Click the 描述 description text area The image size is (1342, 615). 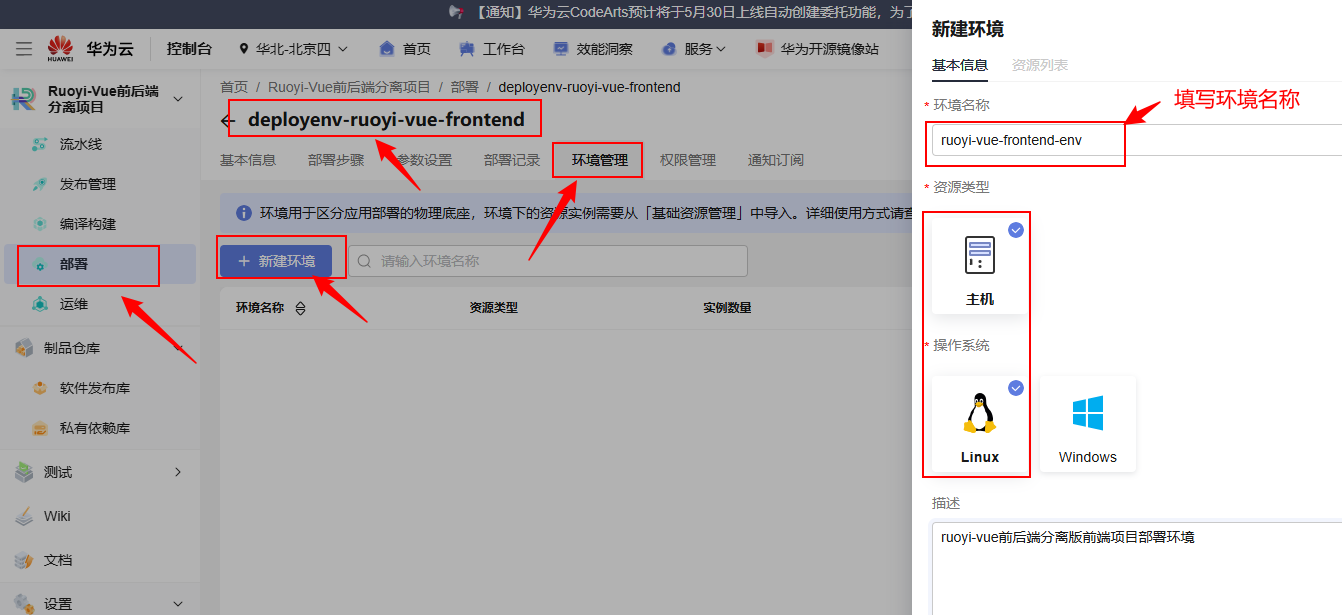click(x=1137, y=568)
